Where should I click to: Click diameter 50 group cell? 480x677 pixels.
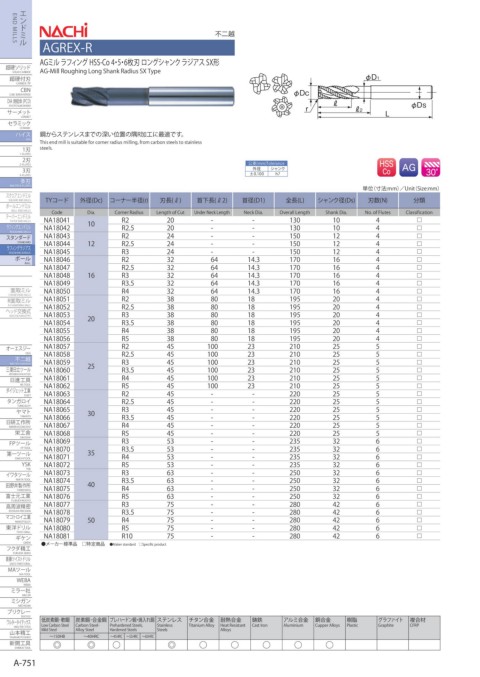[91, 520]
